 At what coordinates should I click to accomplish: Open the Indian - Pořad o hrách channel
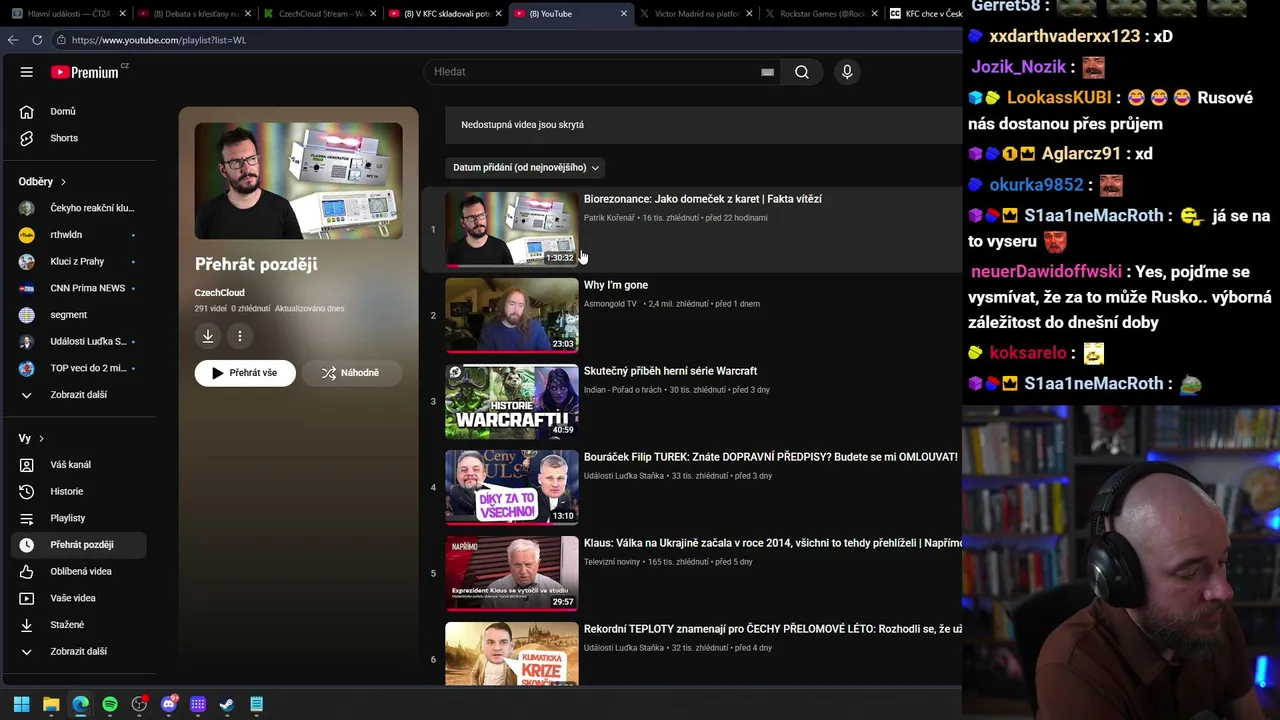tap(623, 390)
